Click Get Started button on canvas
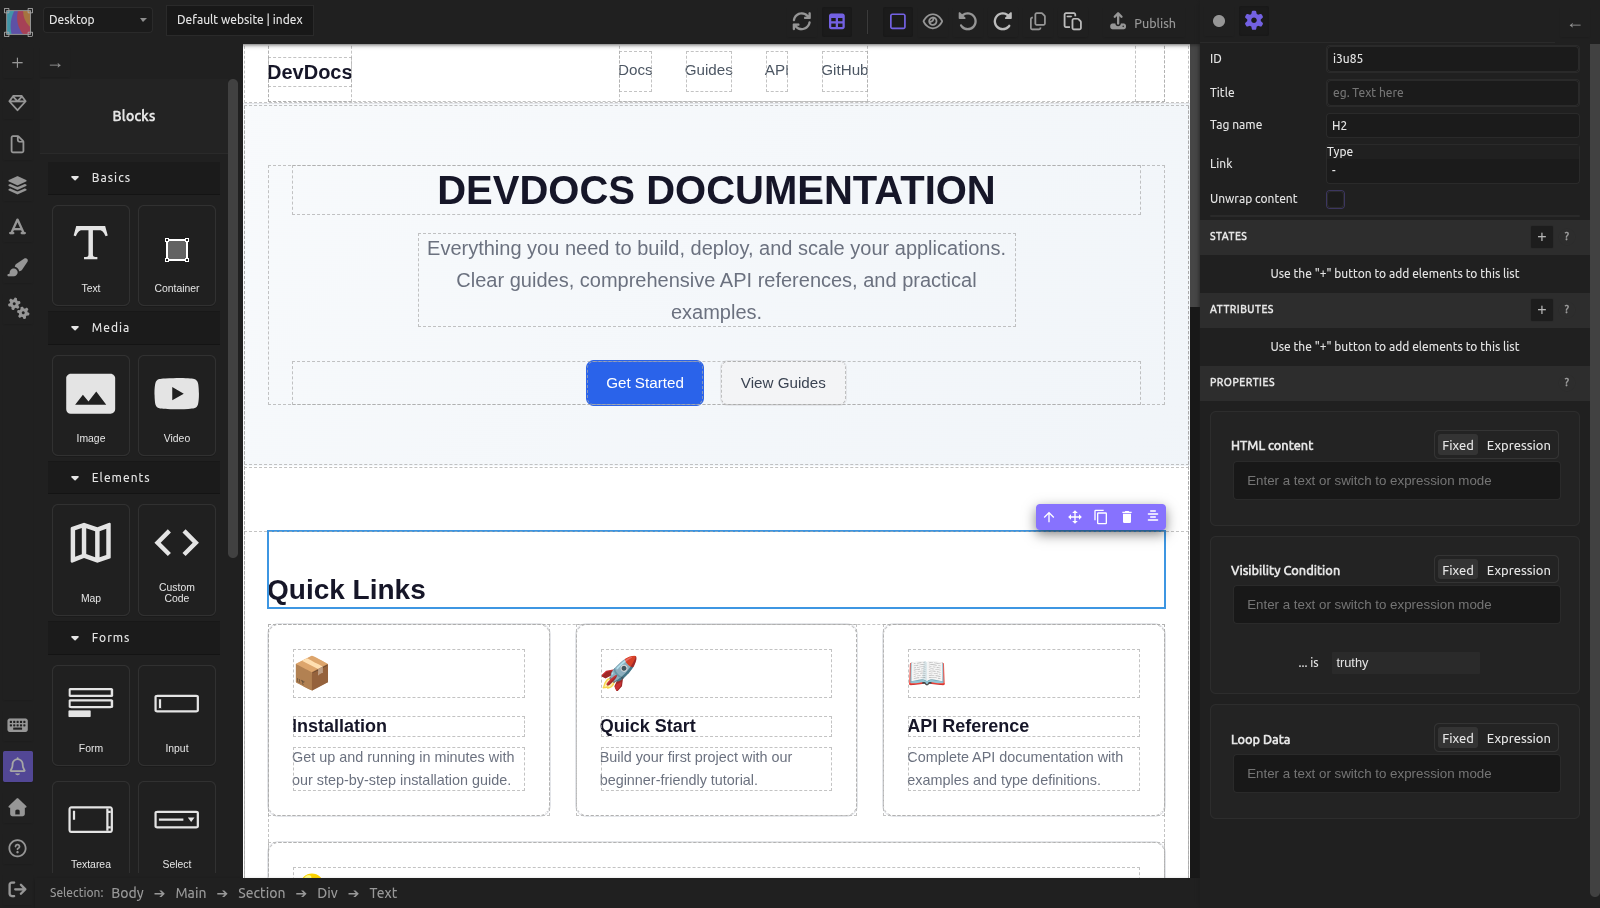Screen dimensions: 1600x908 tap(645, 383)
